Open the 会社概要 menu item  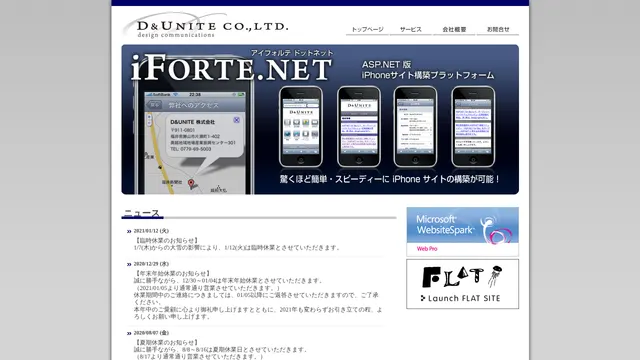click(454, 29)
